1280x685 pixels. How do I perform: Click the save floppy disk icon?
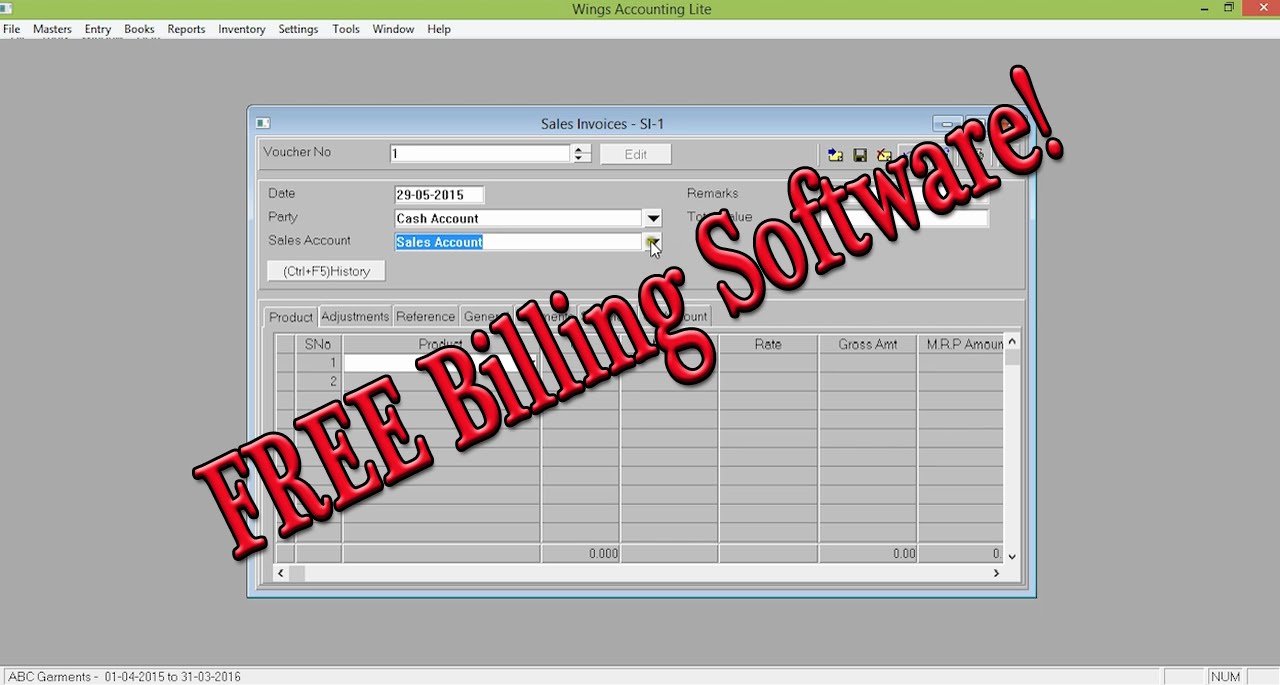click(x=860, y=155)
